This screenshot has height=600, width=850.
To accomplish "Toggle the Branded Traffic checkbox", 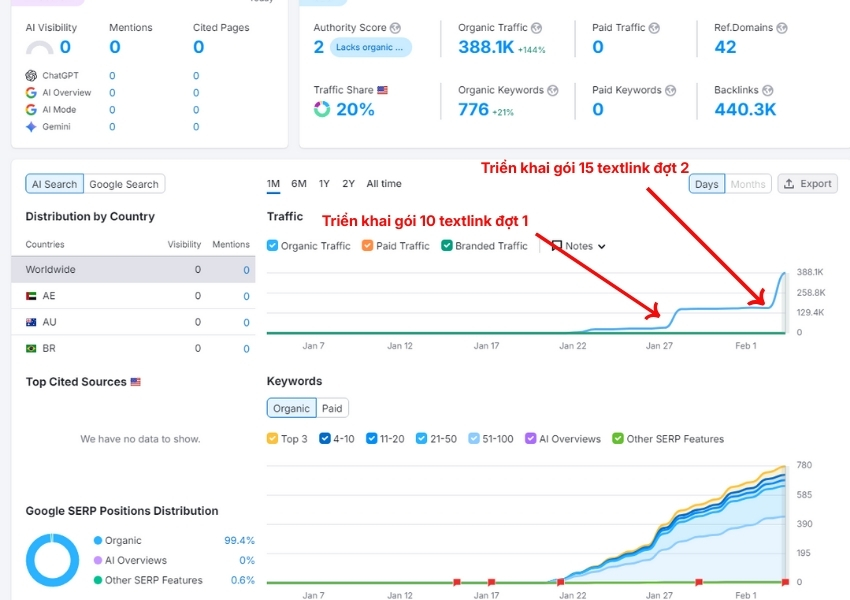I will 447,246.
